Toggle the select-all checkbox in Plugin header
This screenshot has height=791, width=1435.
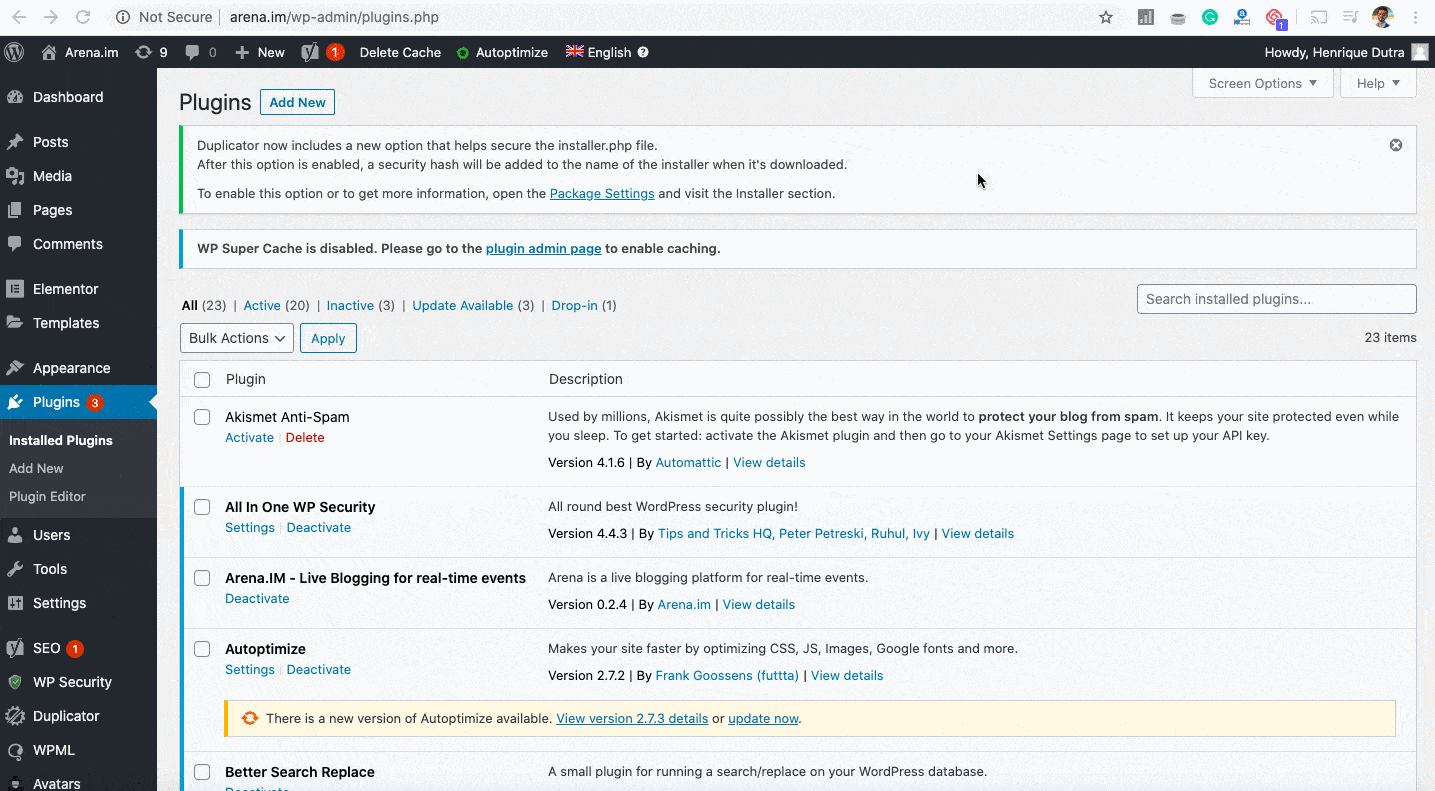202,380
